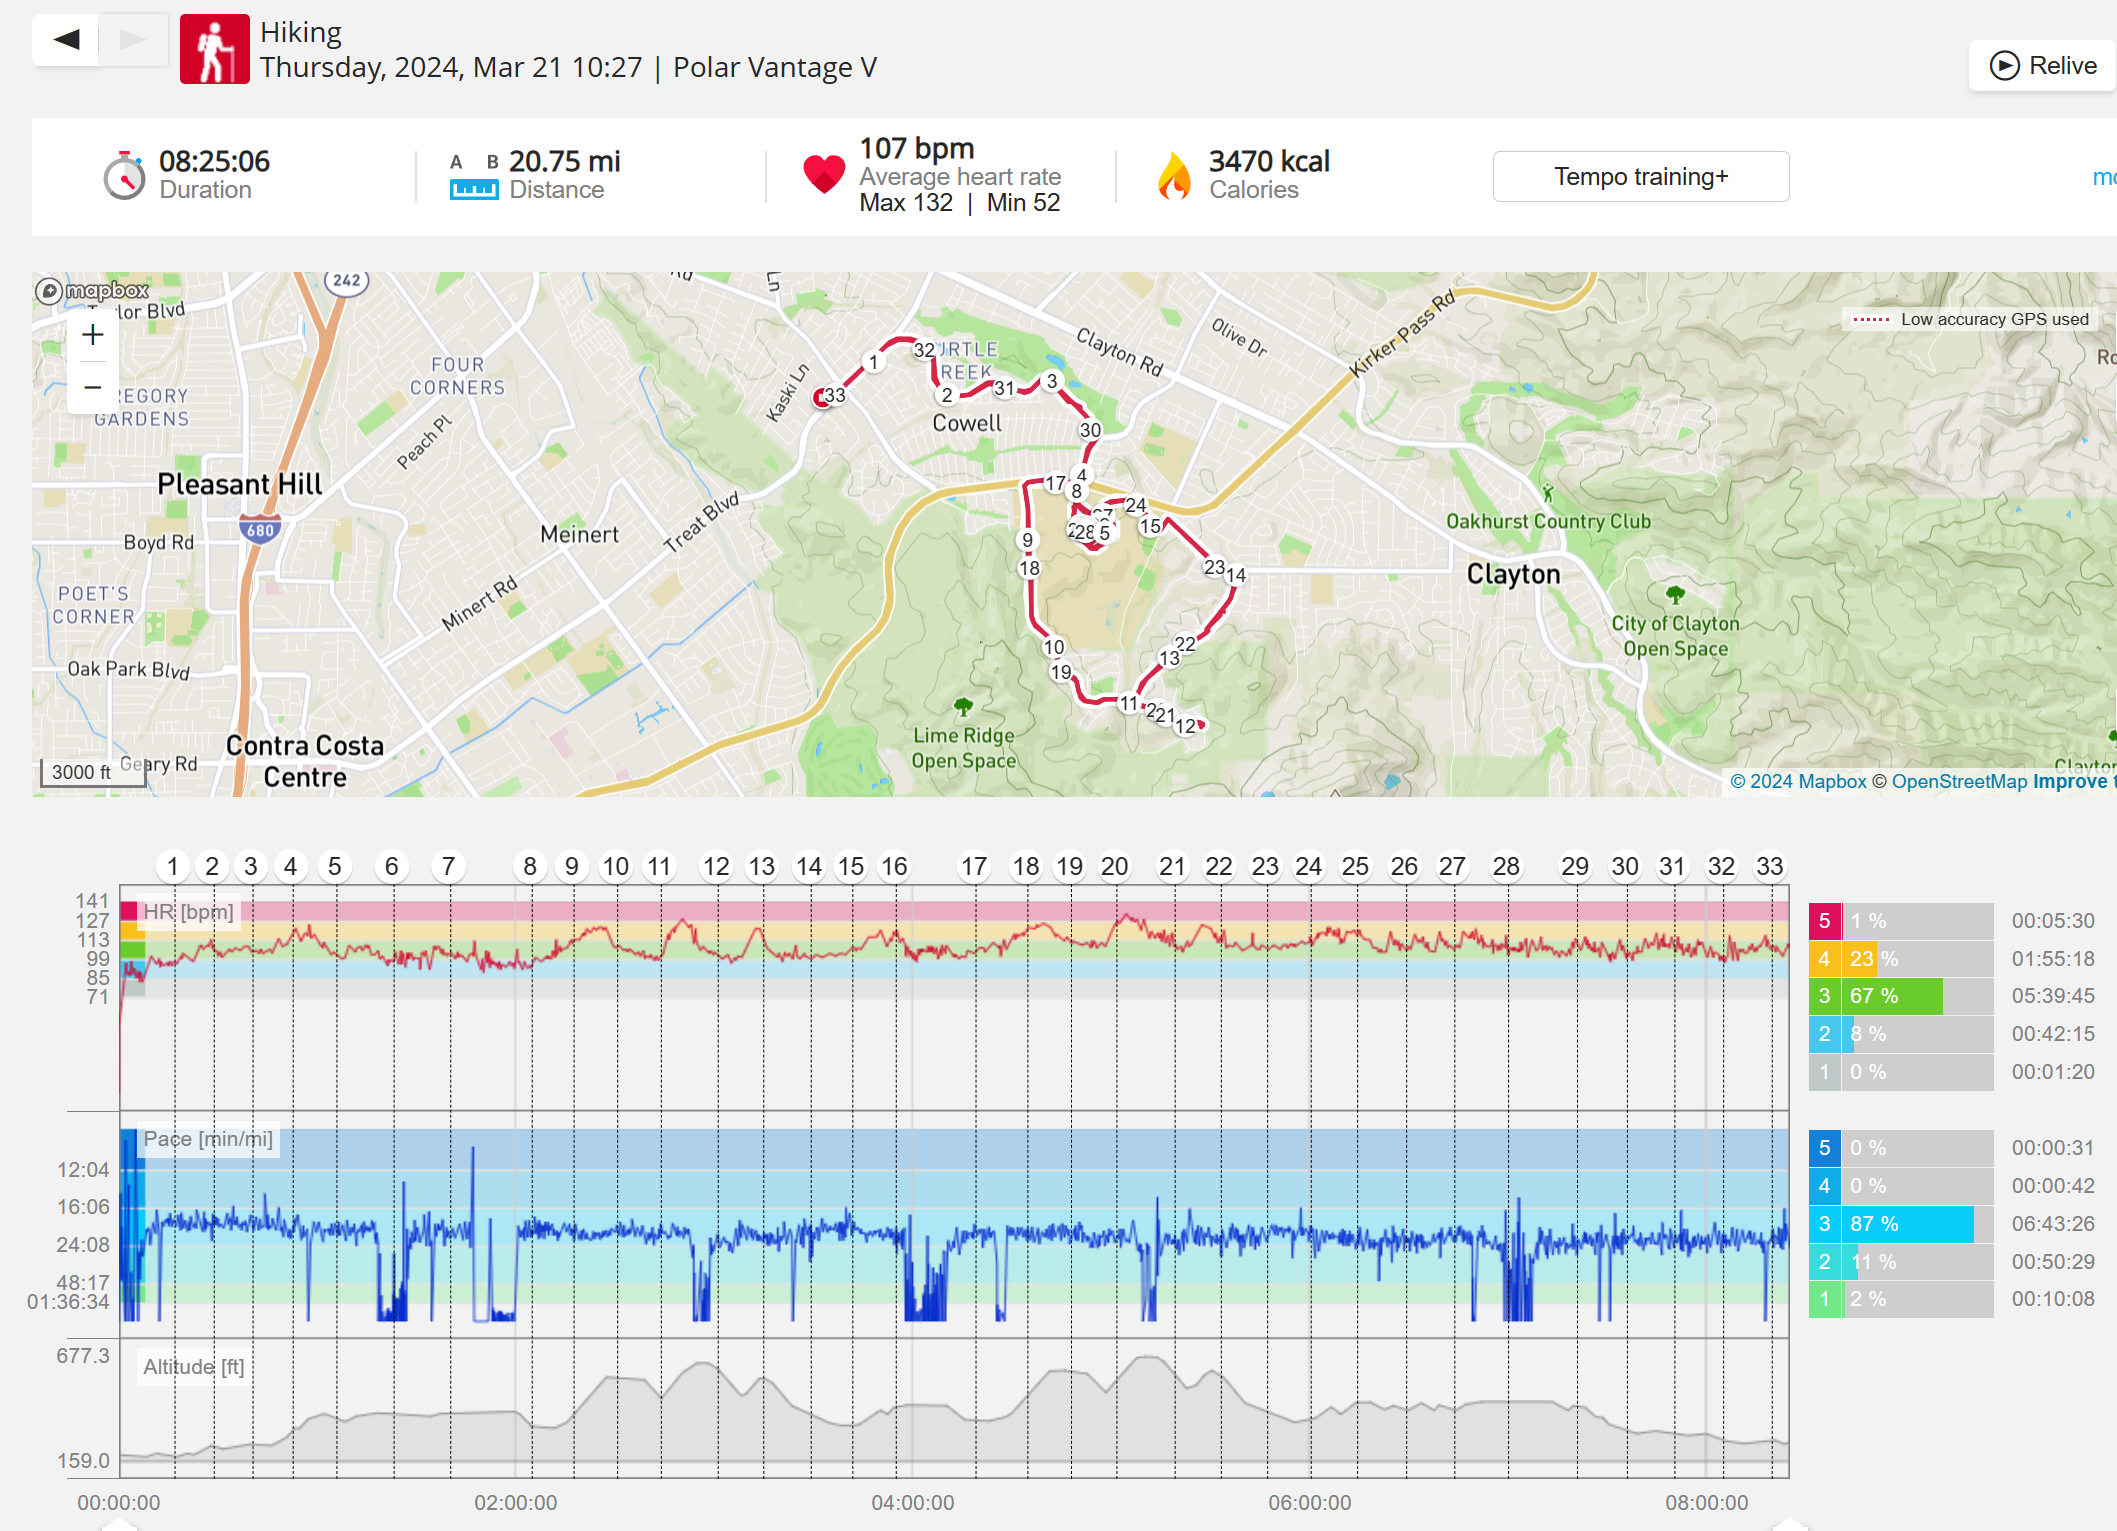Select lap 33 marker above charts

click(1769, 866)
